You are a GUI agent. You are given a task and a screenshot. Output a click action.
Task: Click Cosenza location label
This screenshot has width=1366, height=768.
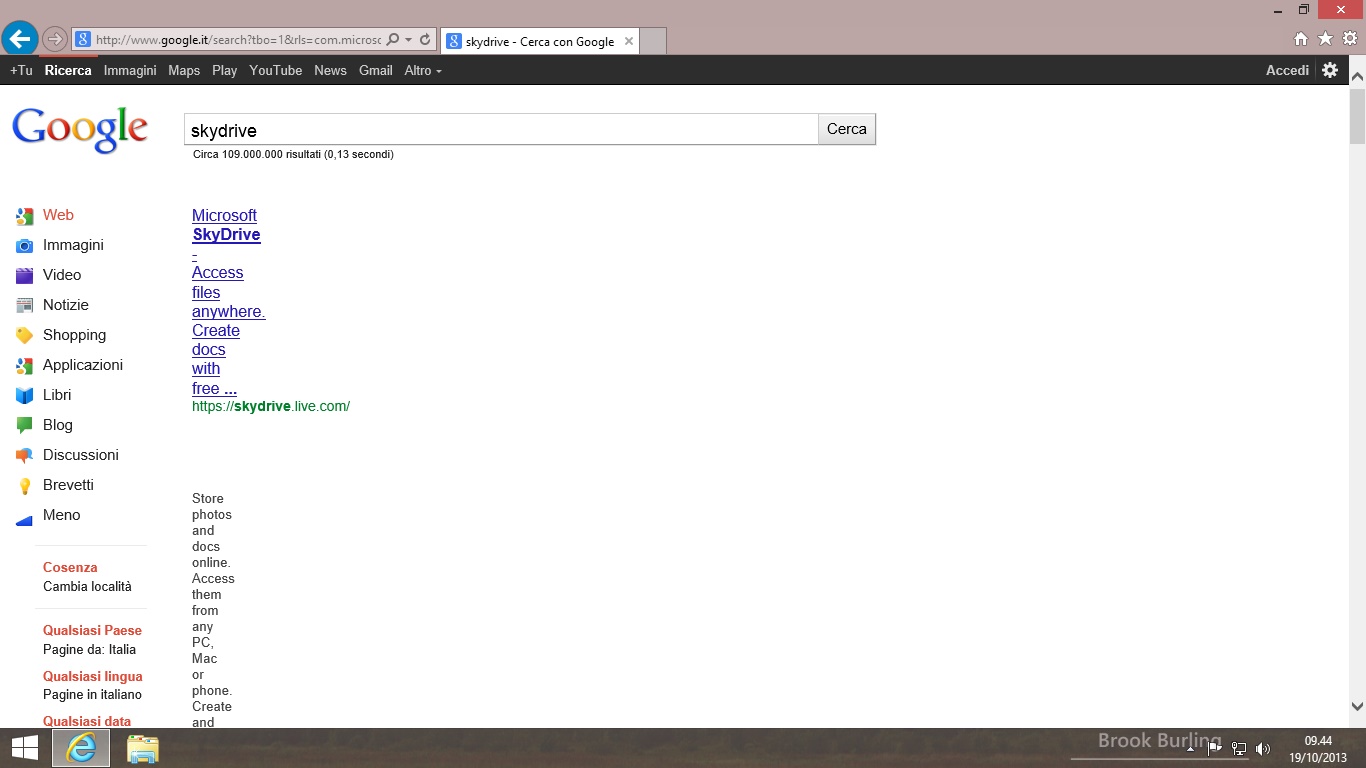point(70,567)
